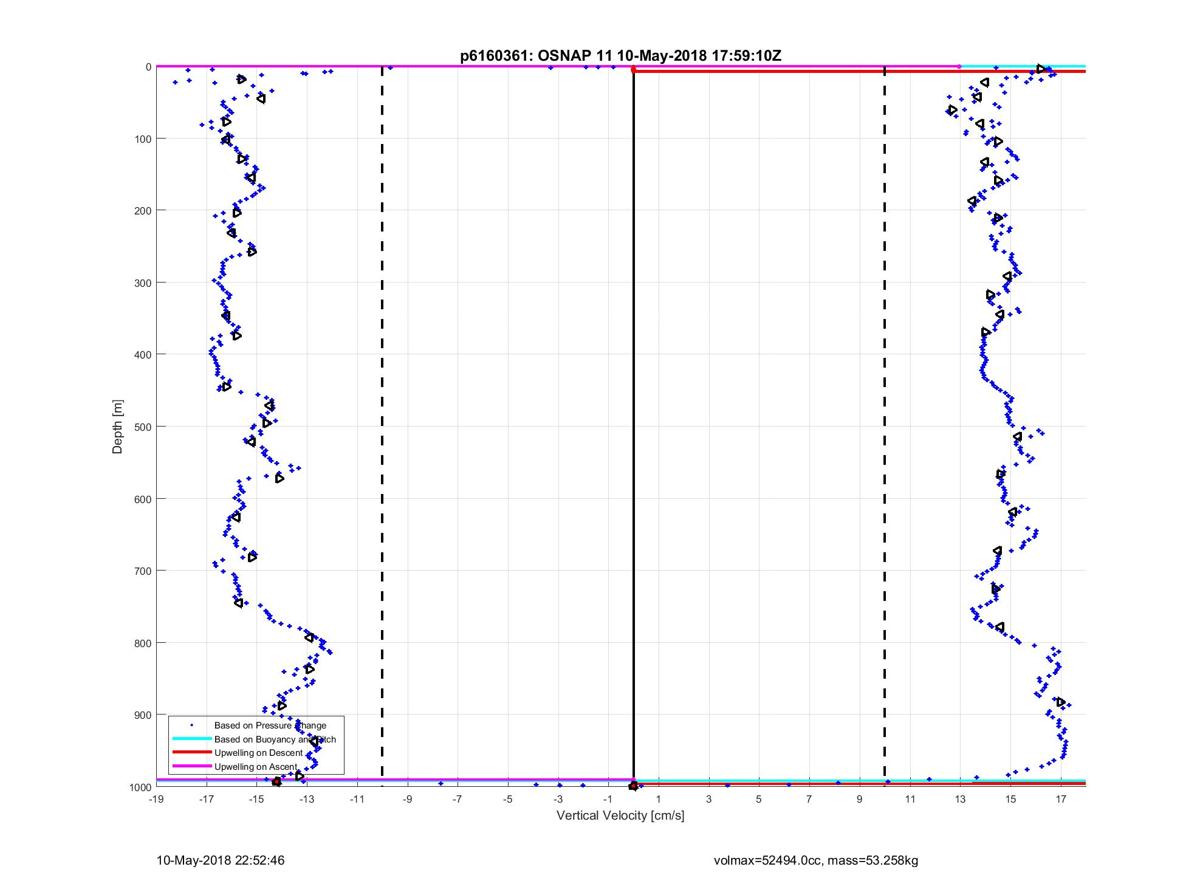Pick the red line sample in legend

point(191,752)
